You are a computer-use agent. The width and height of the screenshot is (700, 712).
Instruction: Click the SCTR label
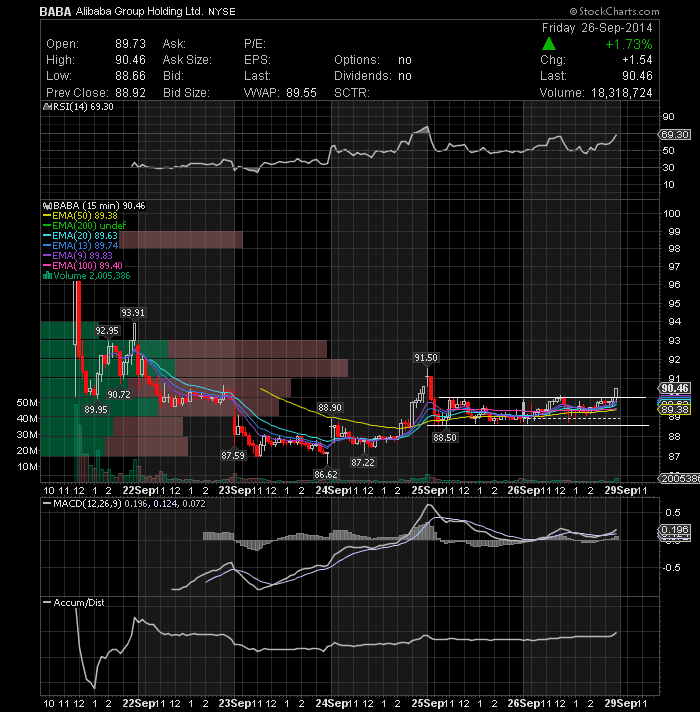click(352, 93)
